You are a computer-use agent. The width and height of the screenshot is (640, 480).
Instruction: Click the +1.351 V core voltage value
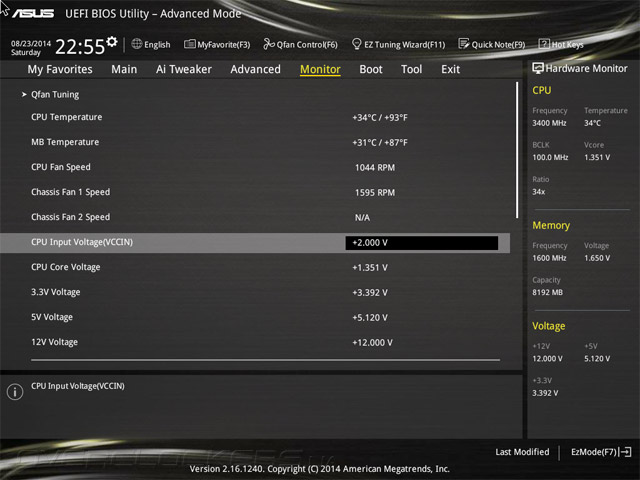click(370, 267)
